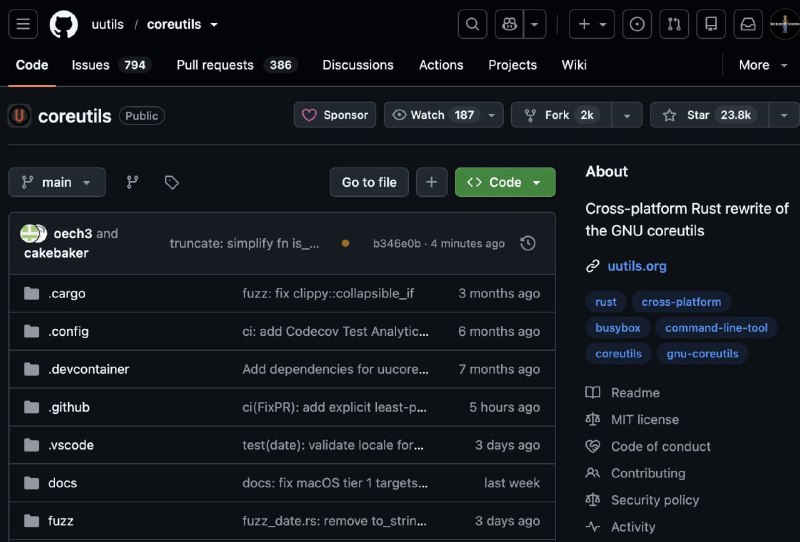Open the Readme link
The height and width of the screenshot is (542, 800).
(x=635, y=392)
